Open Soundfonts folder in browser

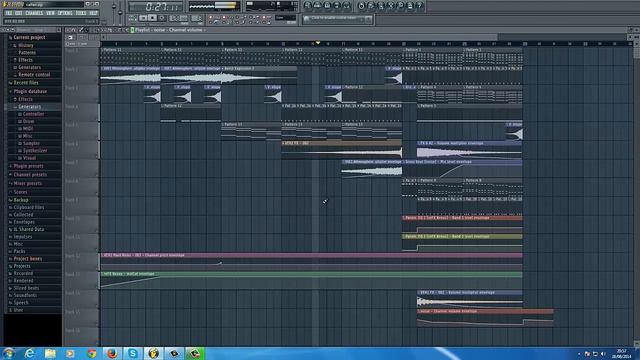pos(25,296)
